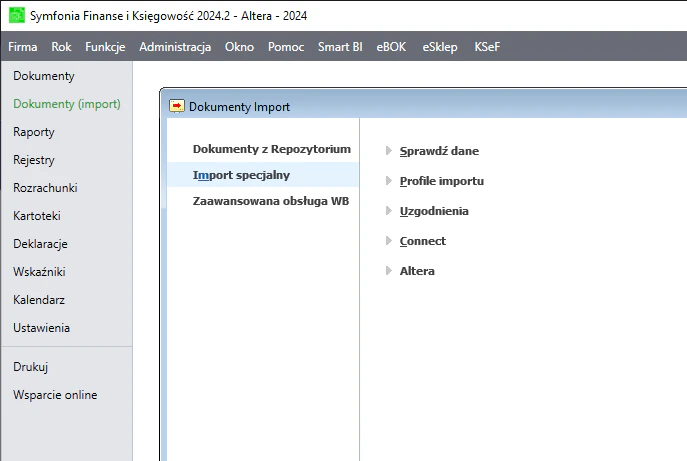Select Zaawansowana obsługa WB tab
The height and width of the screenshot is (461, 687).
click(271, 201)
